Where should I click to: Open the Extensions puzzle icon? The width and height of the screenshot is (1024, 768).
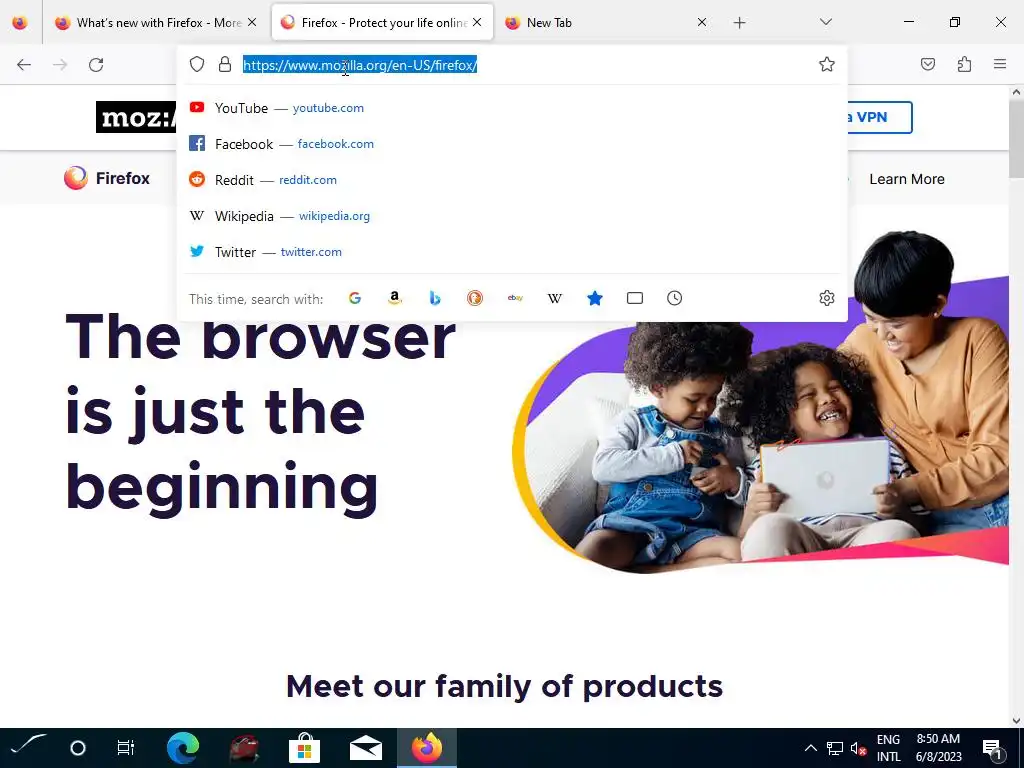coord(964,64)
